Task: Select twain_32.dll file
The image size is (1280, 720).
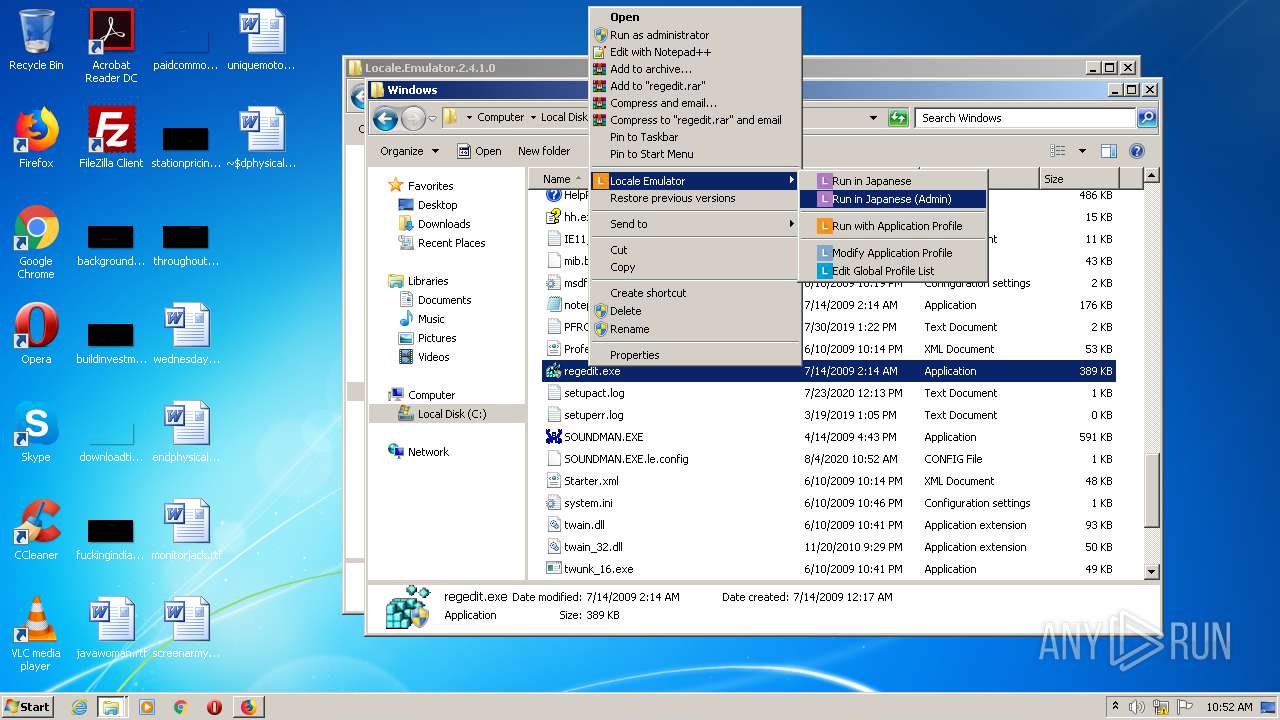Action: pos(829,547)
